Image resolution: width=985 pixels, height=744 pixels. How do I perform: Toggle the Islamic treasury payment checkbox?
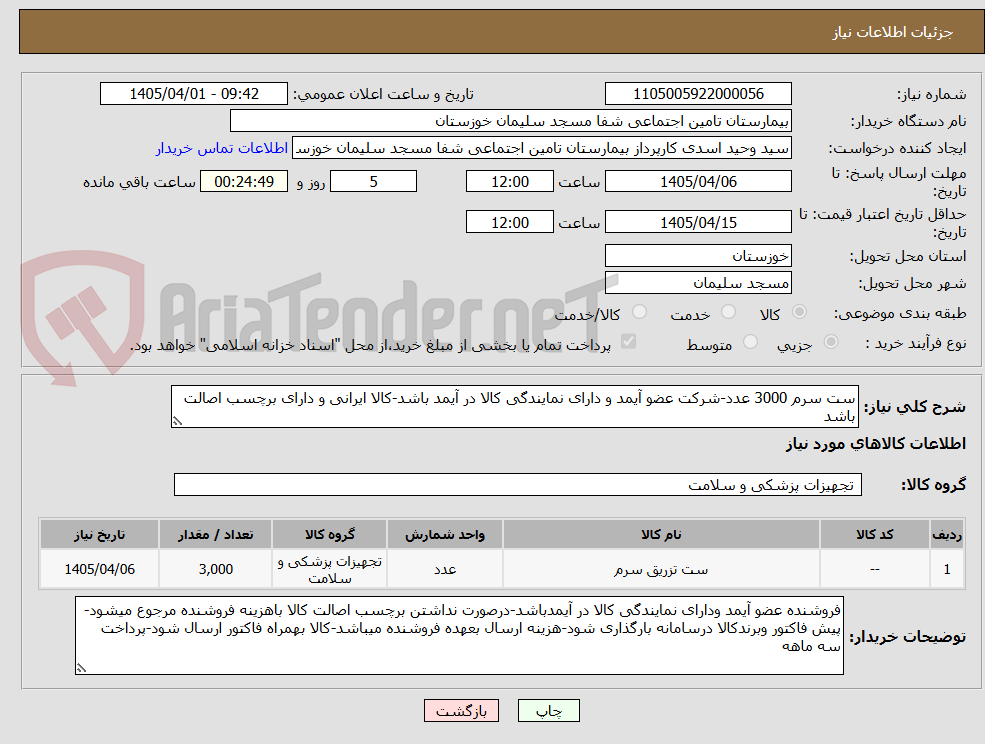click(628, 341)
